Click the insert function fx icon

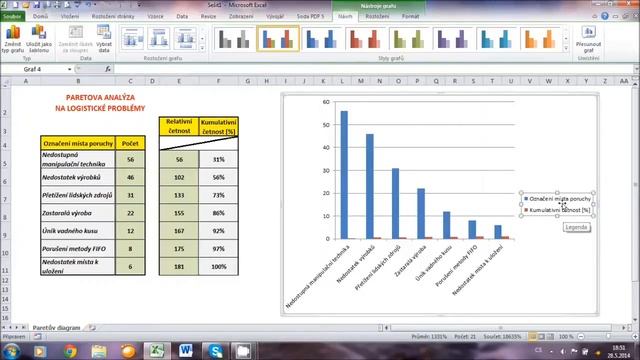(x=108, y=69)
